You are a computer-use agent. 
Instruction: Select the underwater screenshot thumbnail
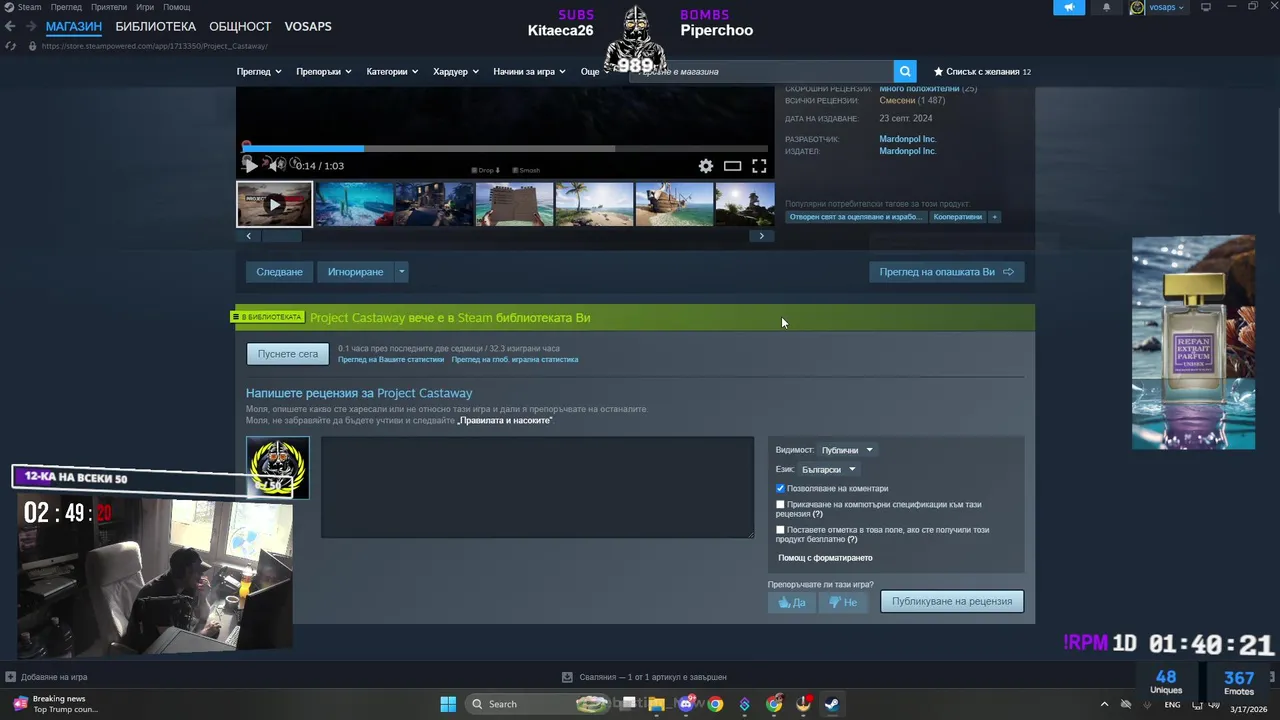click(x=354, y=204)
